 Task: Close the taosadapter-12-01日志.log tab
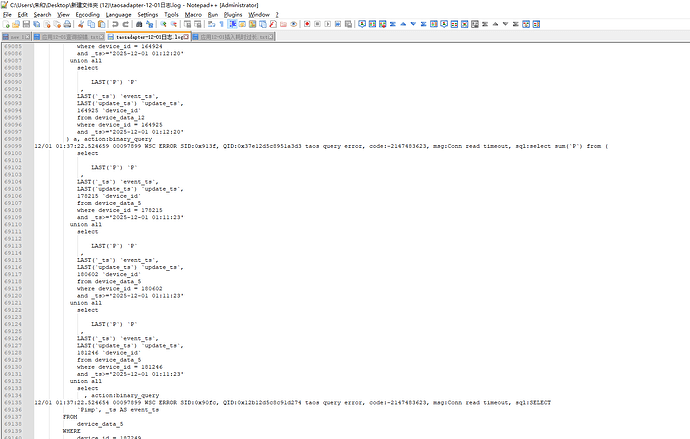click(x=185, y=37)
